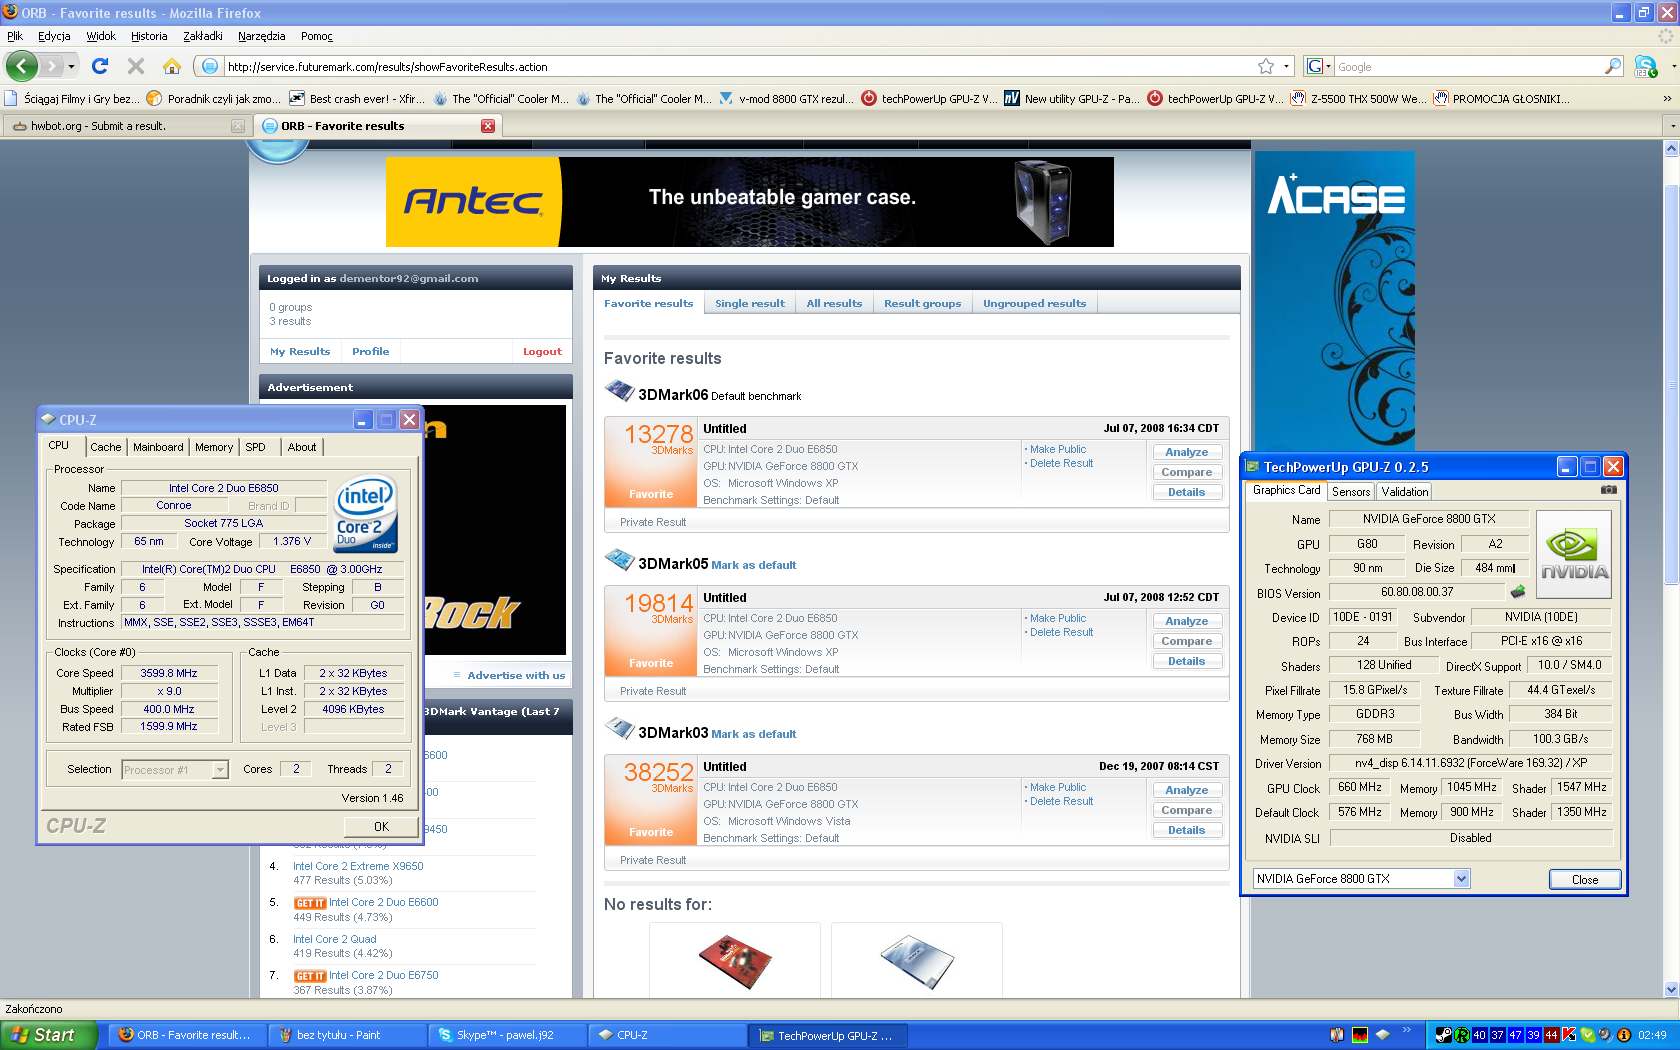Click the red benchmark box thumbnail under No results
This screenshot has height=1050, width=1680.
(x=735, y=961)
